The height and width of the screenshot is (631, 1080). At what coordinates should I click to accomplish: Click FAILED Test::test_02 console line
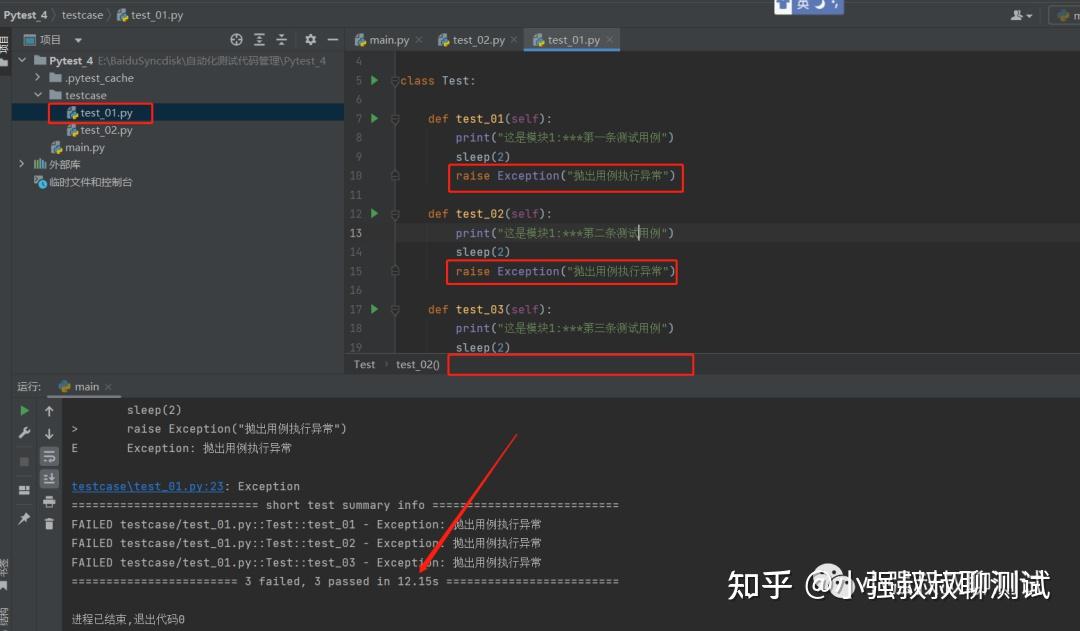coord(307,544)
